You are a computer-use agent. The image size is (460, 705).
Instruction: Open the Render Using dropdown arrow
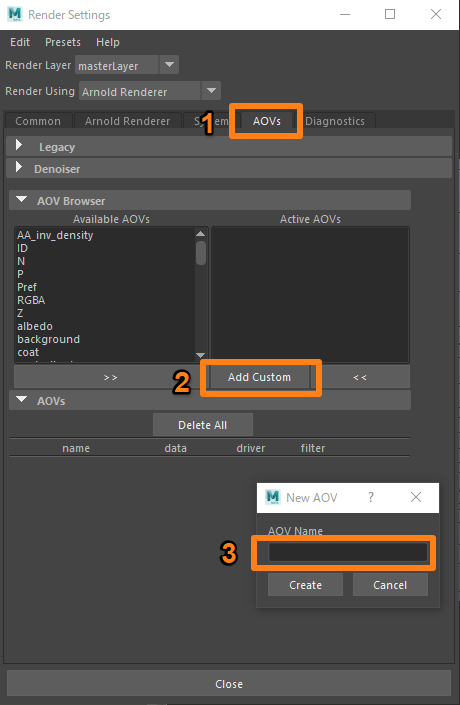point(211,91)
